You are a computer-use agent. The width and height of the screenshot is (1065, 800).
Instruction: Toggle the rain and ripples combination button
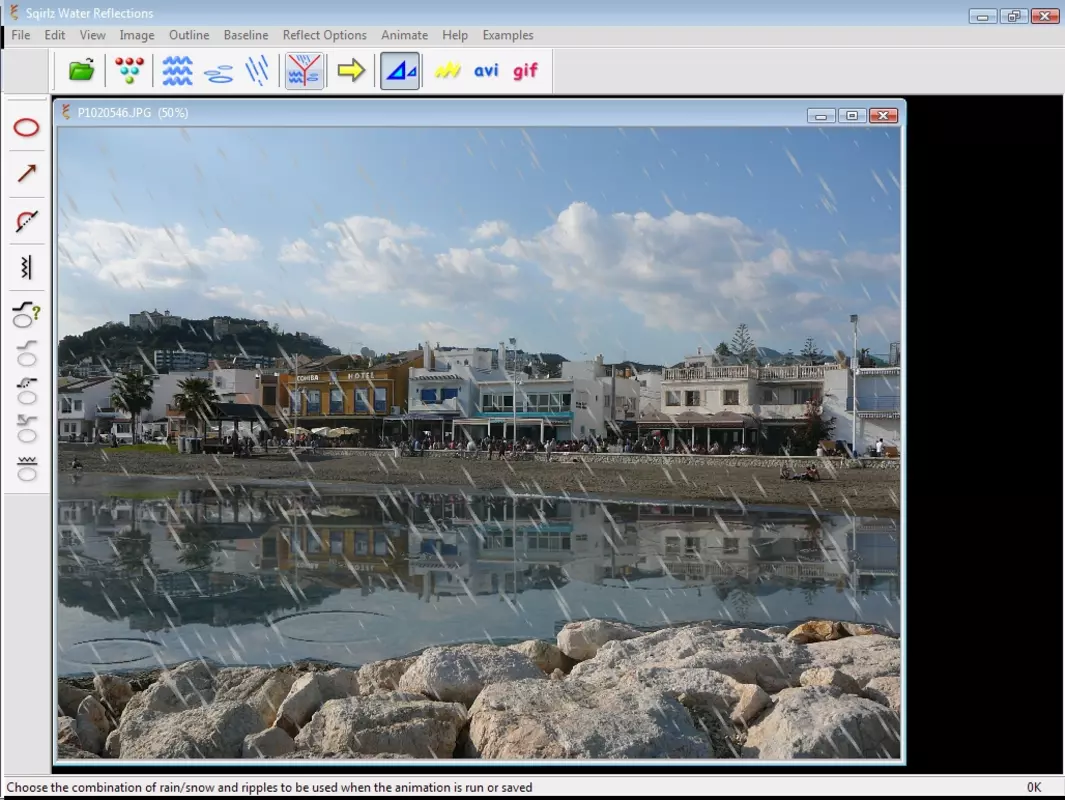(x=304, y=70)
